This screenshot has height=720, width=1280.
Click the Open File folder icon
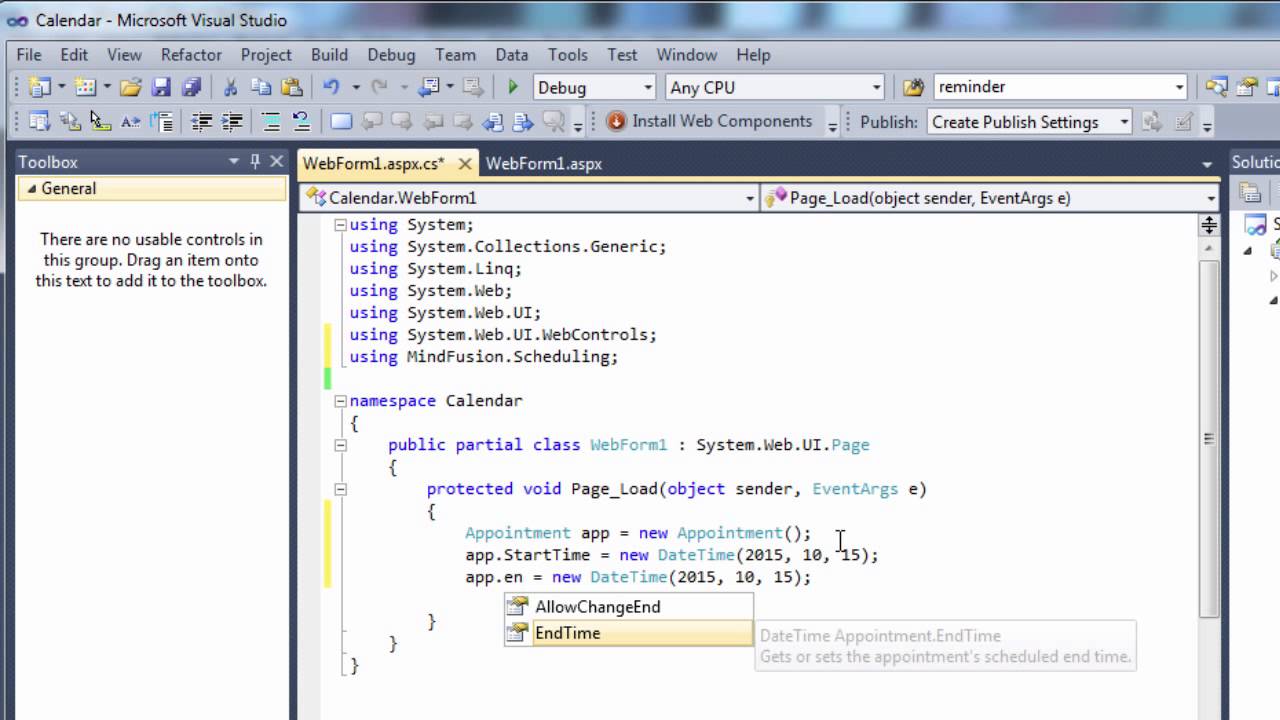click(131, 87)
